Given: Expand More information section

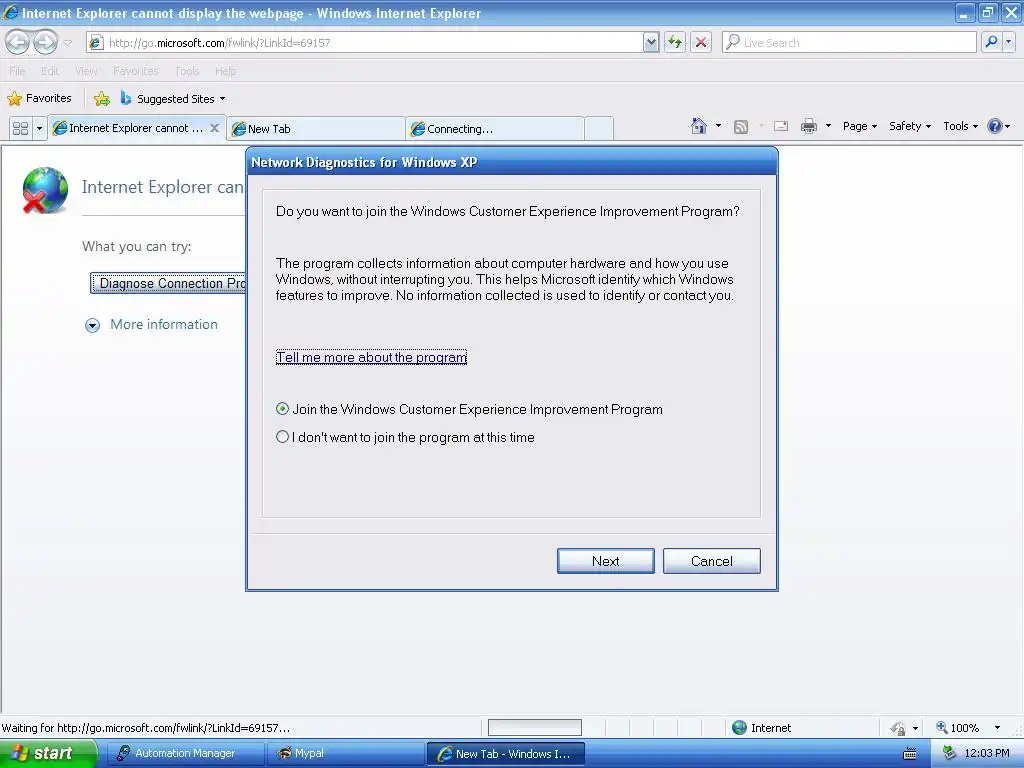Looking at the screenshot, I should 152,325.
